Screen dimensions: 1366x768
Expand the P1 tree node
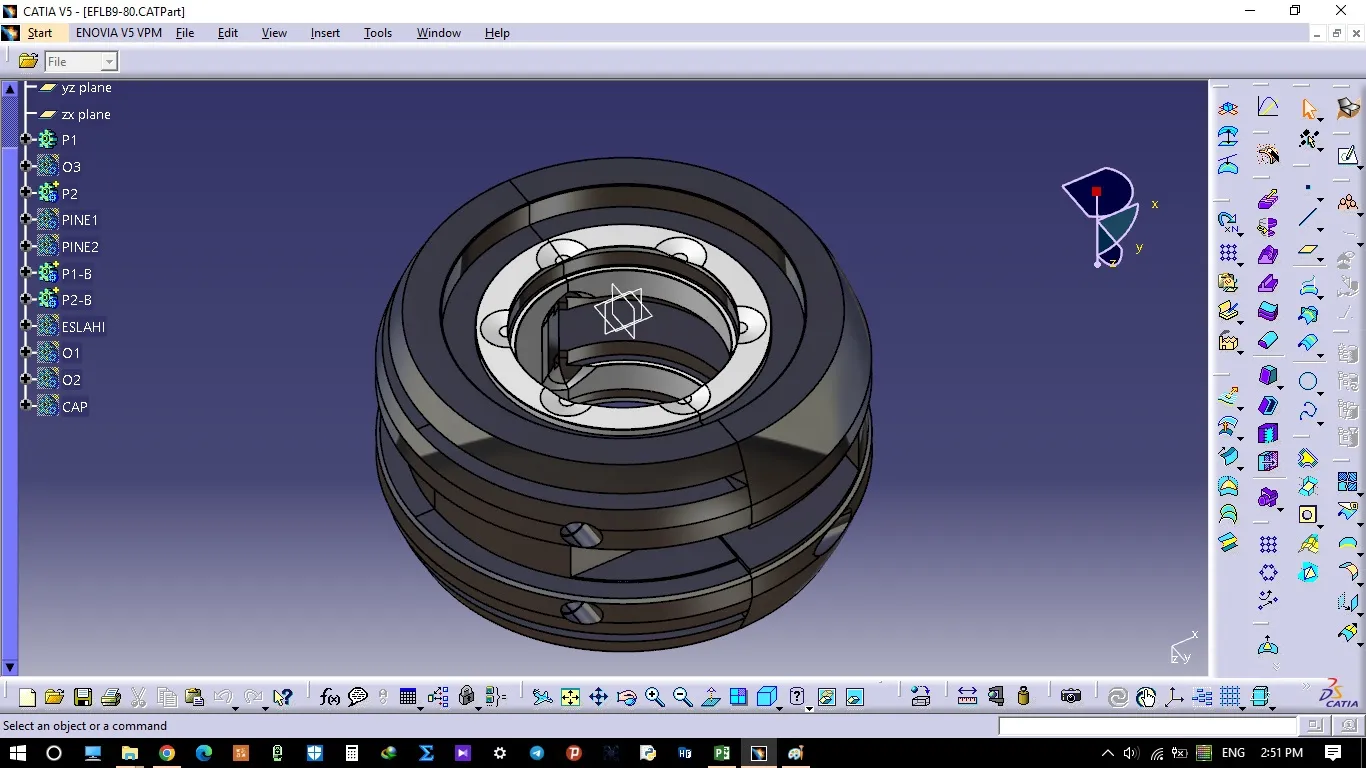(x=26, y=140)
